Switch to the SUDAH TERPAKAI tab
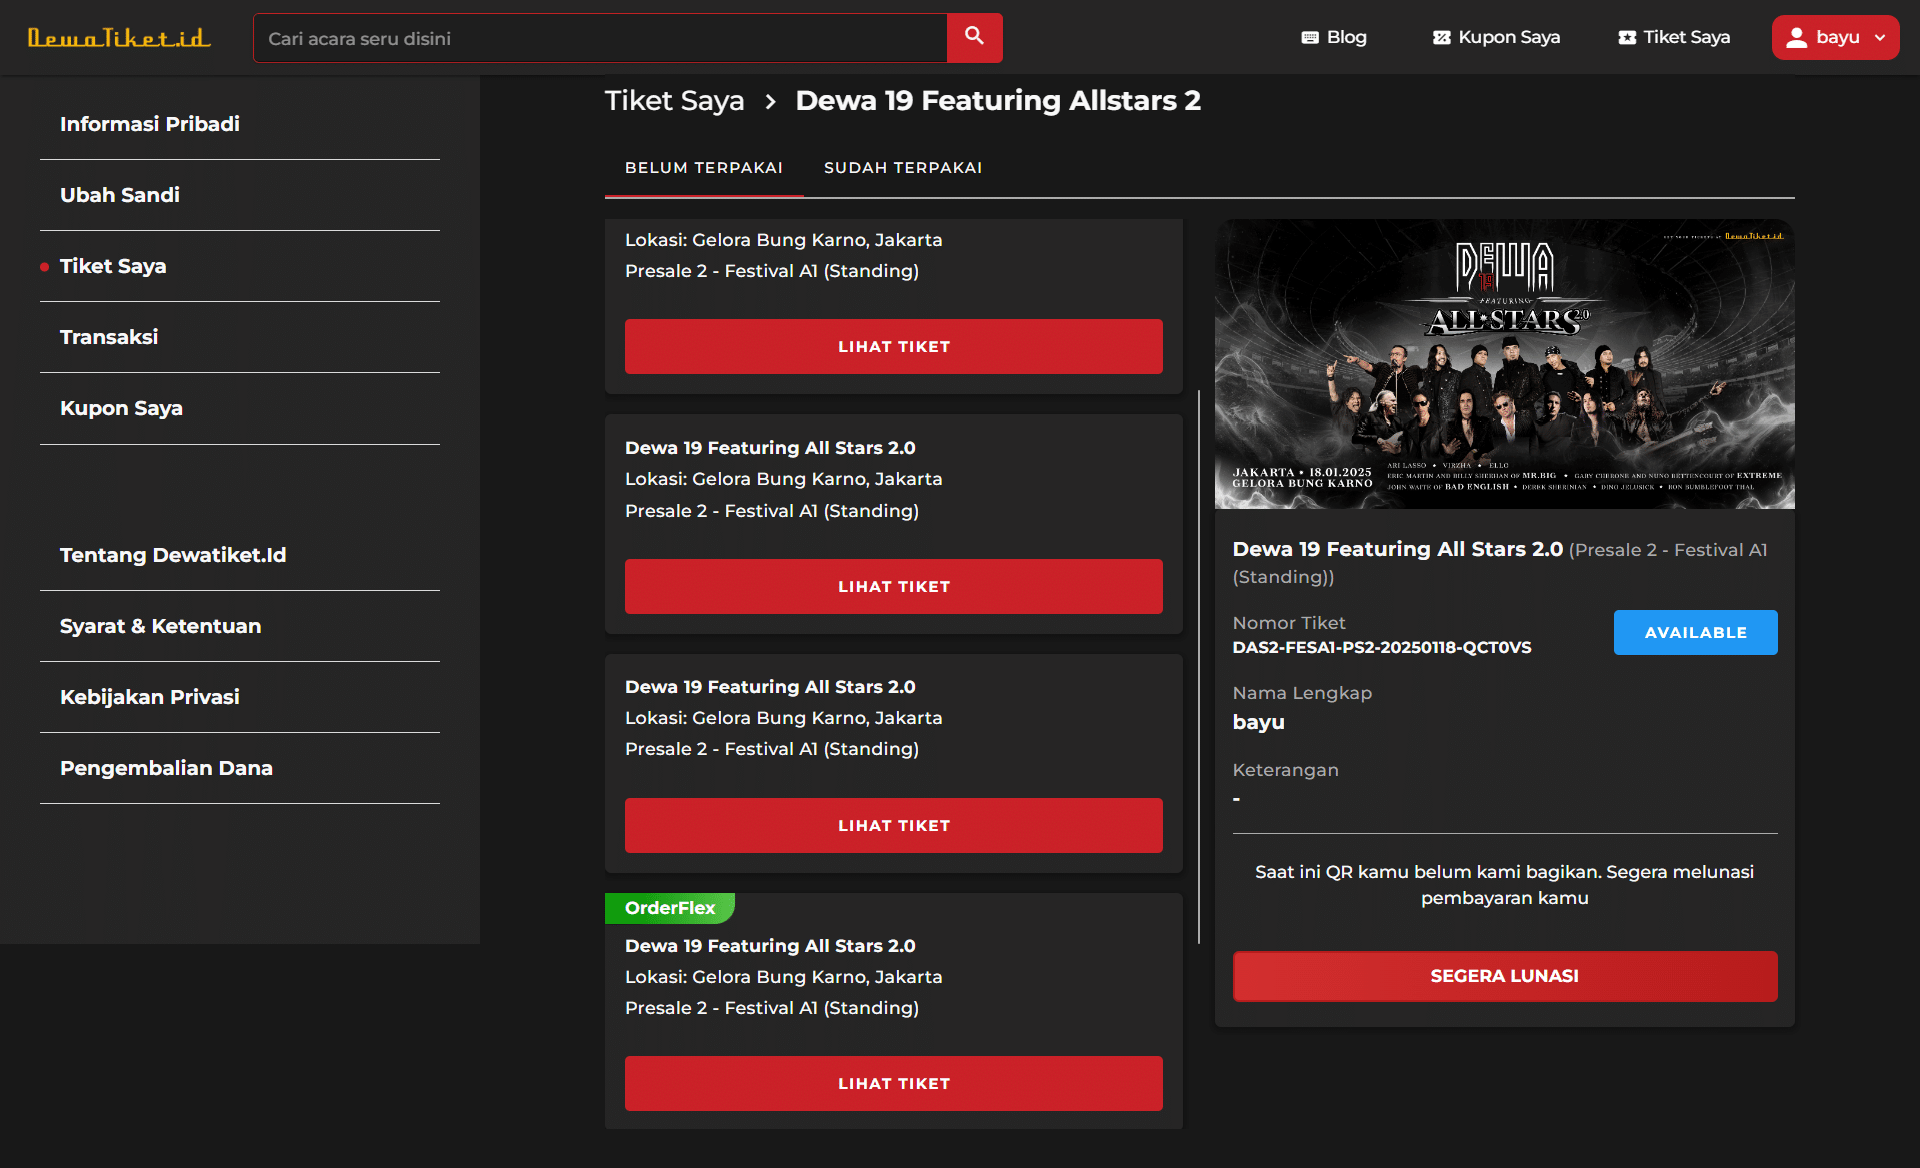Image resolution: width=1920 pixels, height=1168 pixels. [x=903, y=168]
